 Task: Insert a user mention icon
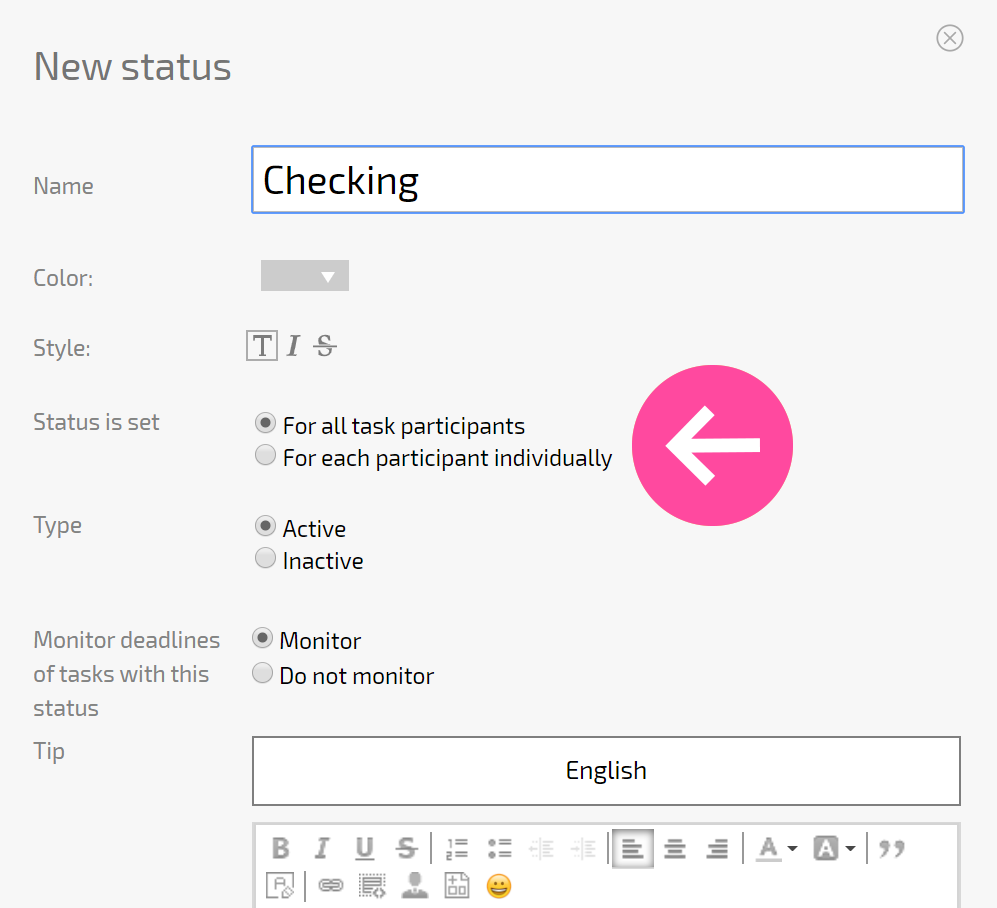[415, 885]
